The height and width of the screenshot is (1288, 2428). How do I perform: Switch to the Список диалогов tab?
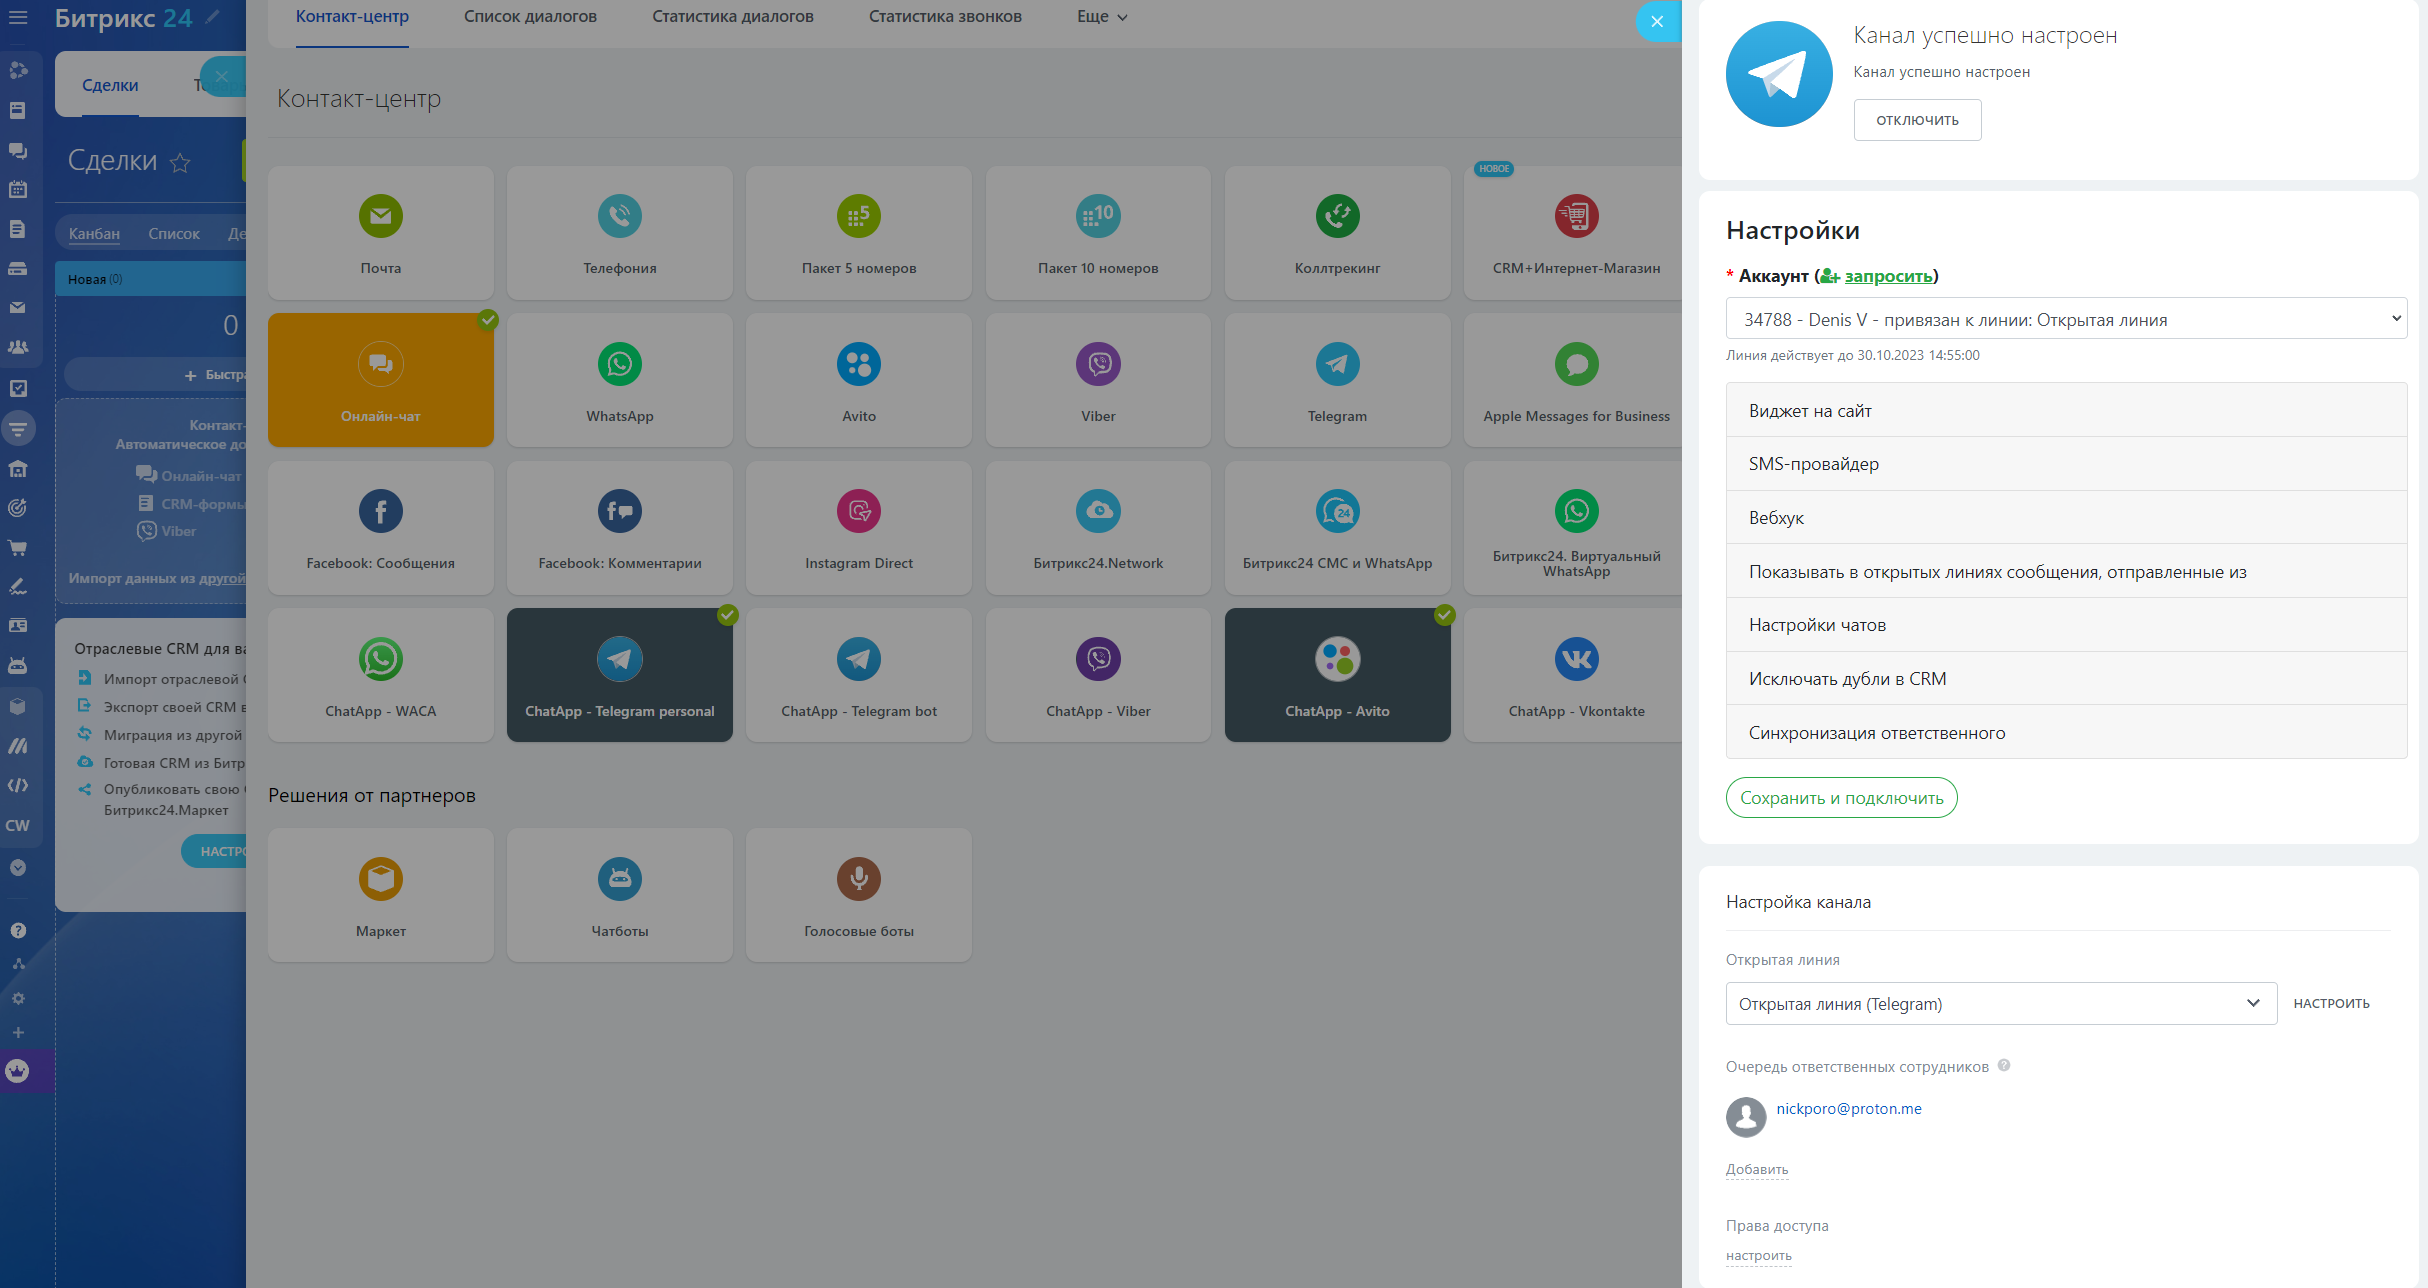tap(530, 17)
